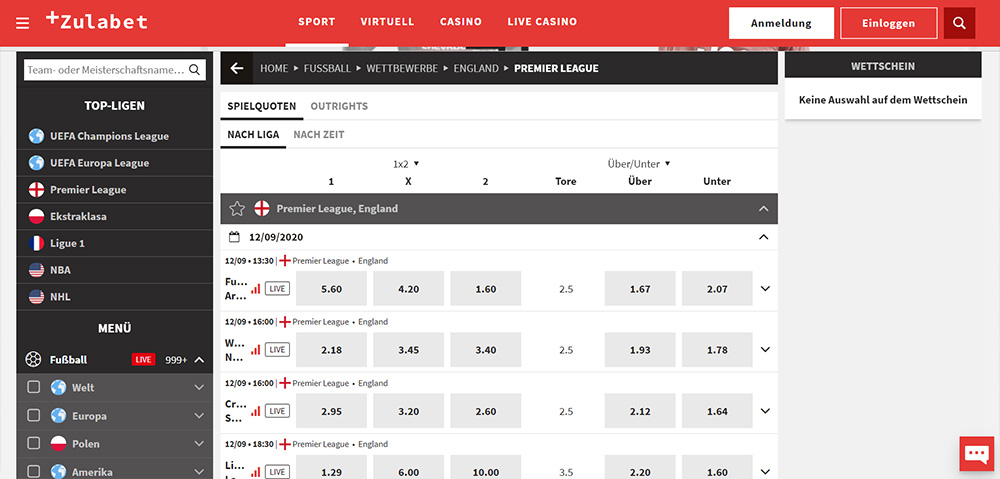
Task: Check the Amerika checkbox
Action: (x=34, y=471)
